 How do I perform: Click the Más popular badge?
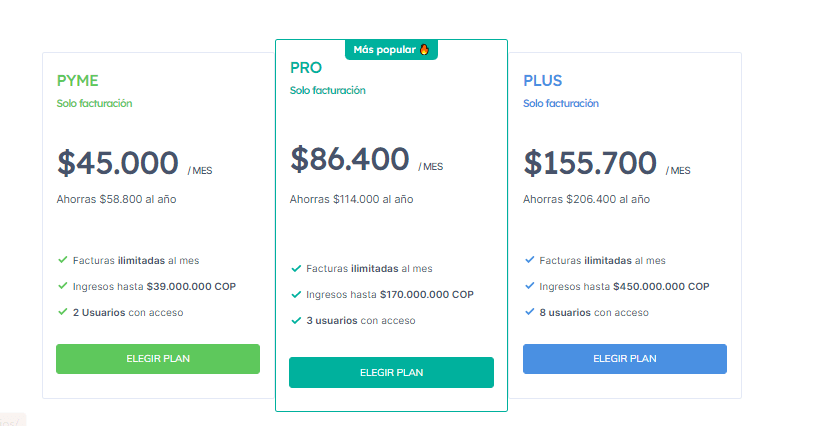(x=391, y=50)
